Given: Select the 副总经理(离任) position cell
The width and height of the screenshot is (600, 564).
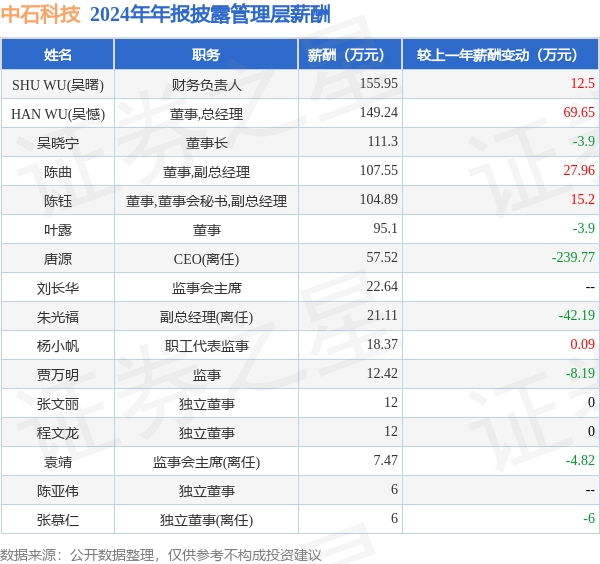Looking at the screenshot, I should coord(206,317).
